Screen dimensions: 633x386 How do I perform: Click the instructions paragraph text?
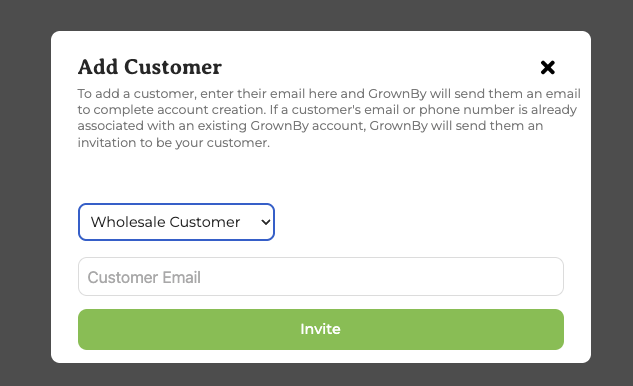[329, 118]
